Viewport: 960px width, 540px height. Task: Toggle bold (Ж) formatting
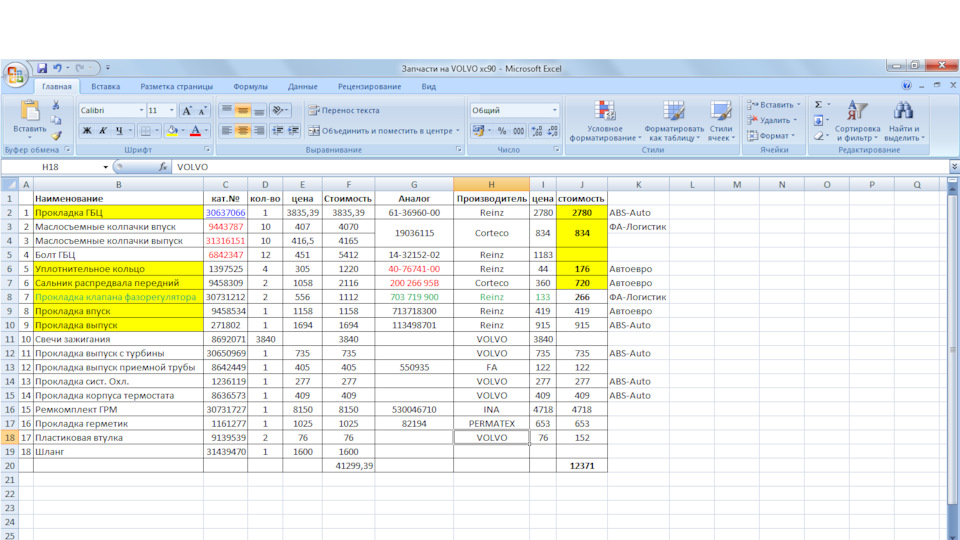tap(87, 131)
